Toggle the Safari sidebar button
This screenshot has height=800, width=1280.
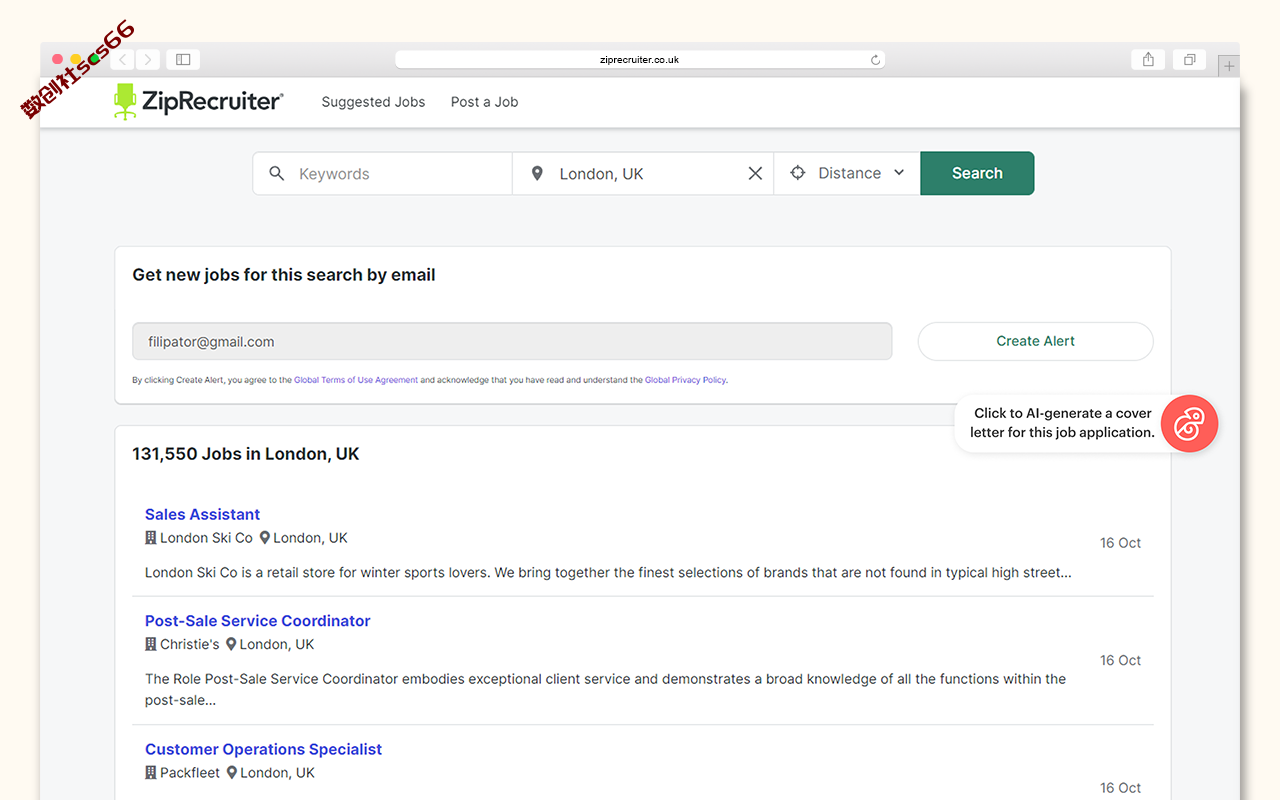pyautogui.click(x=183, y=60)
